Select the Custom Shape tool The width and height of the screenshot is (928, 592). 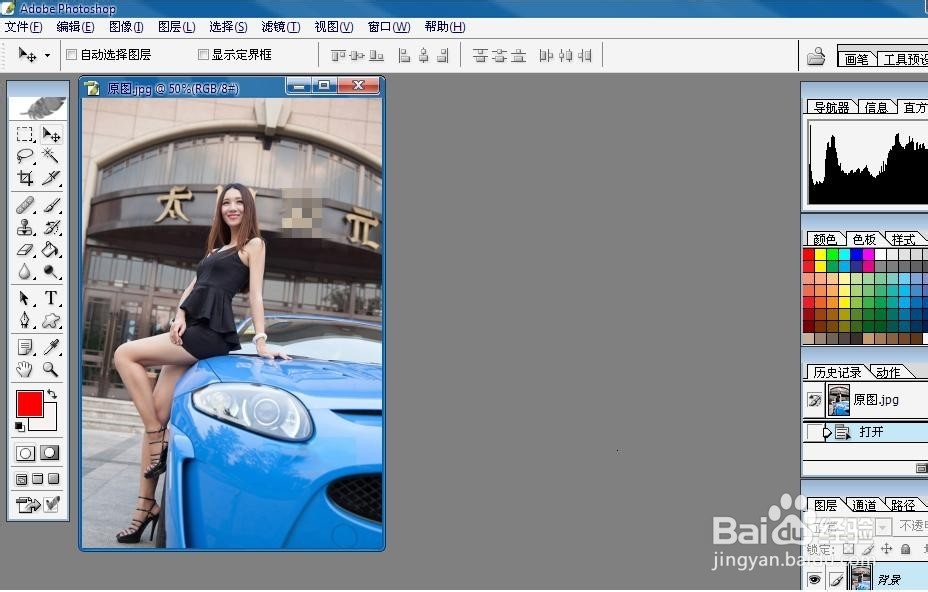[51, 320]
